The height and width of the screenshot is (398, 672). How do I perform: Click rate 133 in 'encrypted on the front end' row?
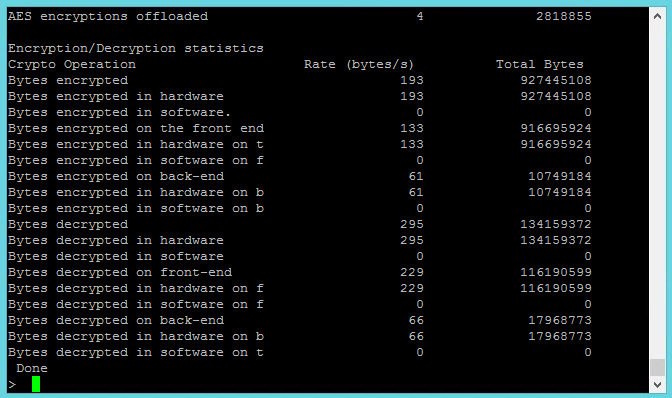(x=412, y=128)
